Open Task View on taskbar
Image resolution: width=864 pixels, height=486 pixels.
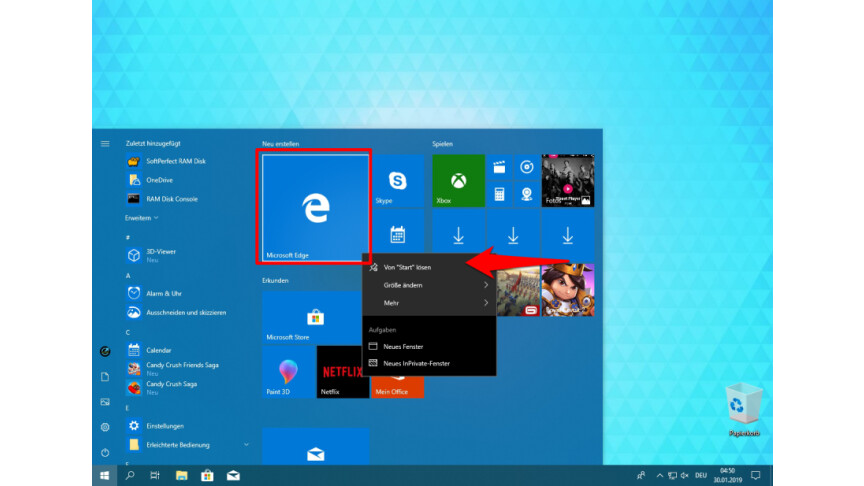[155, 476]
